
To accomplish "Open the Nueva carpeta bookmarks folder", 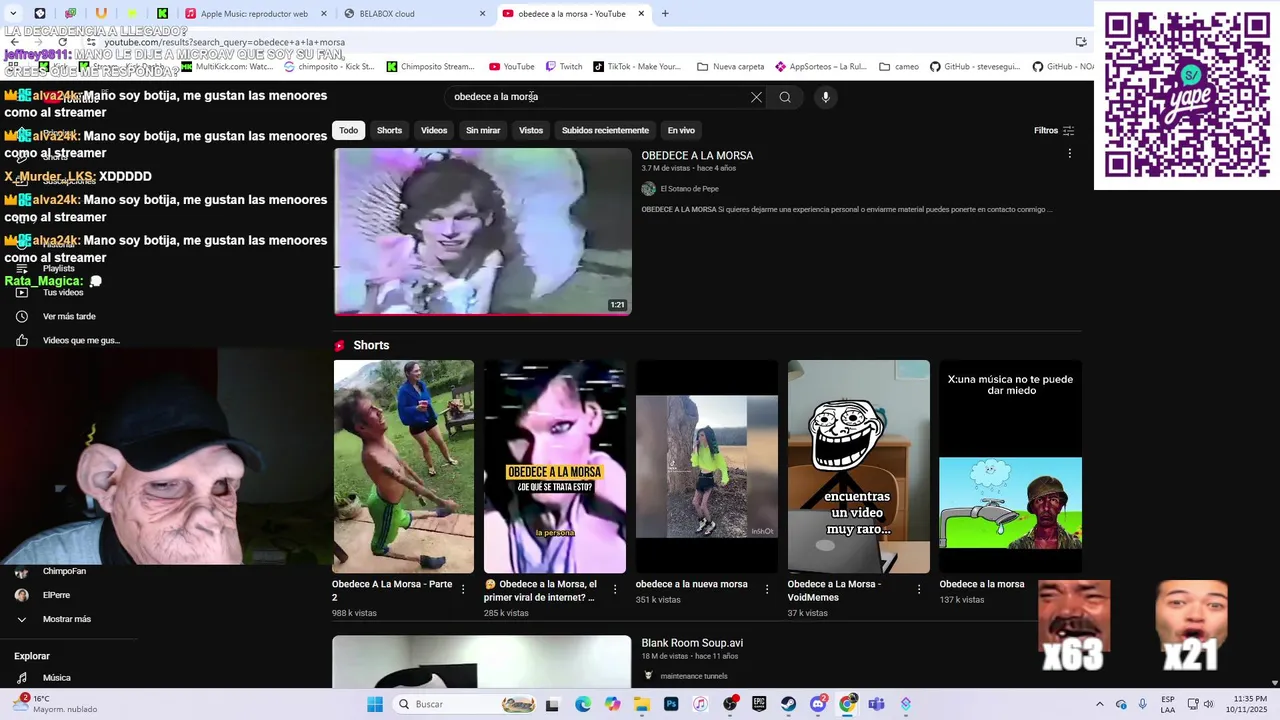I will [731, 67].
